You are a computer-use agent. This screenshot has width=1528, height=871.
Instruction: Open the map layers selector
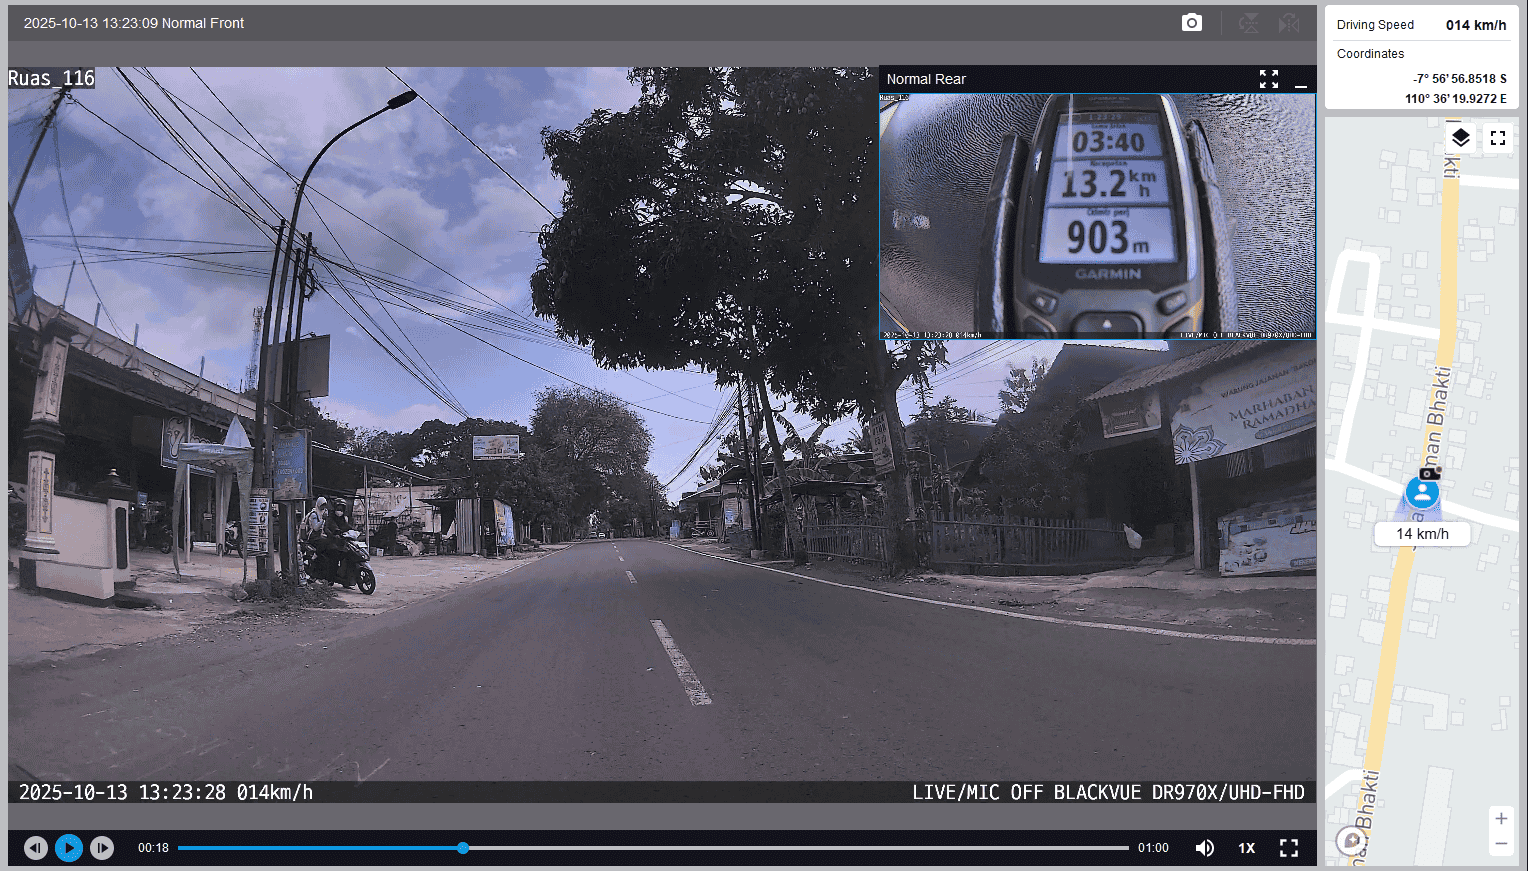point(1460,138)
